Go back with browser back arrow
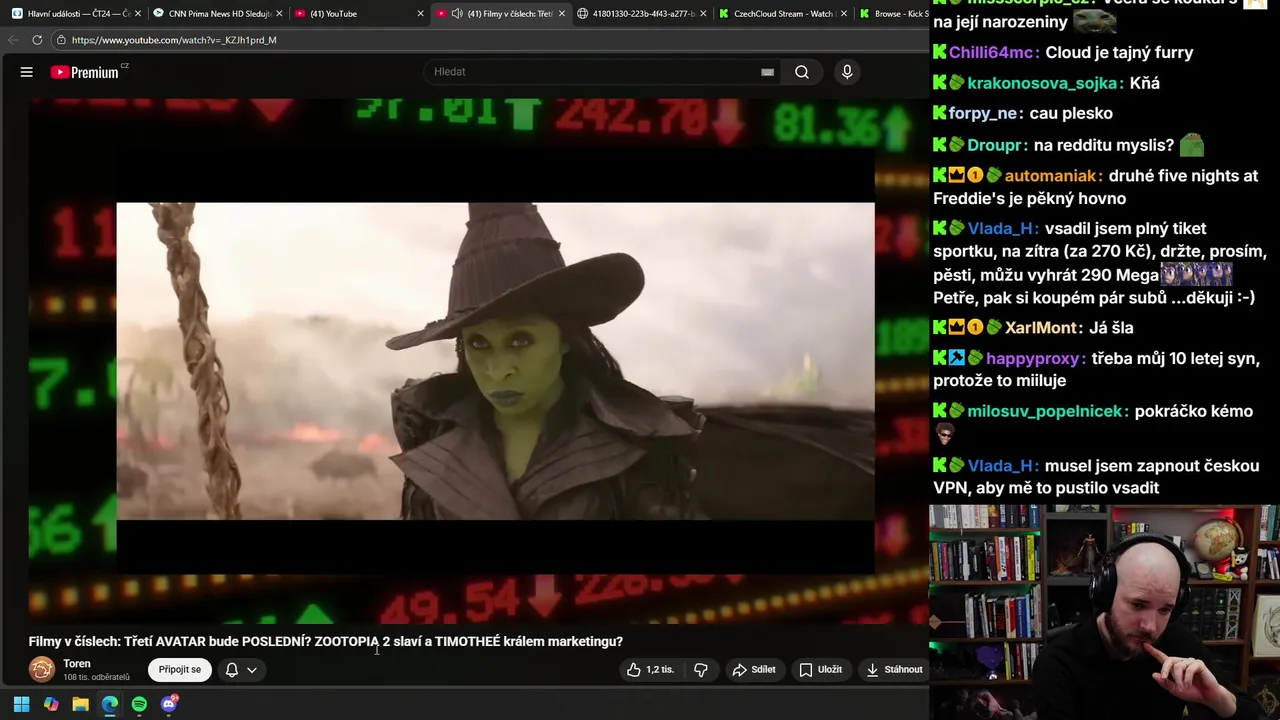1280x720 pixels. tap(12, 40)
